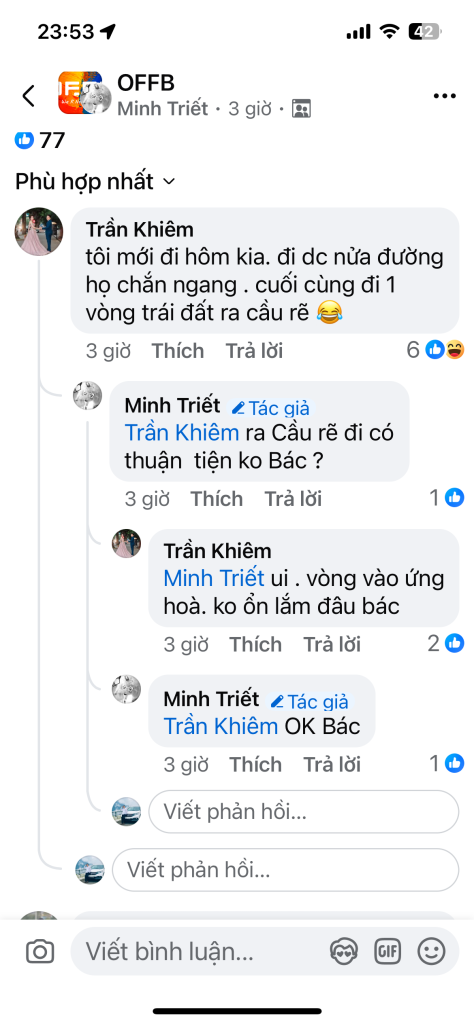This screenshot has width=474, height=1024.
Task: Open the GIF picker icon
Action: point(387,951)
